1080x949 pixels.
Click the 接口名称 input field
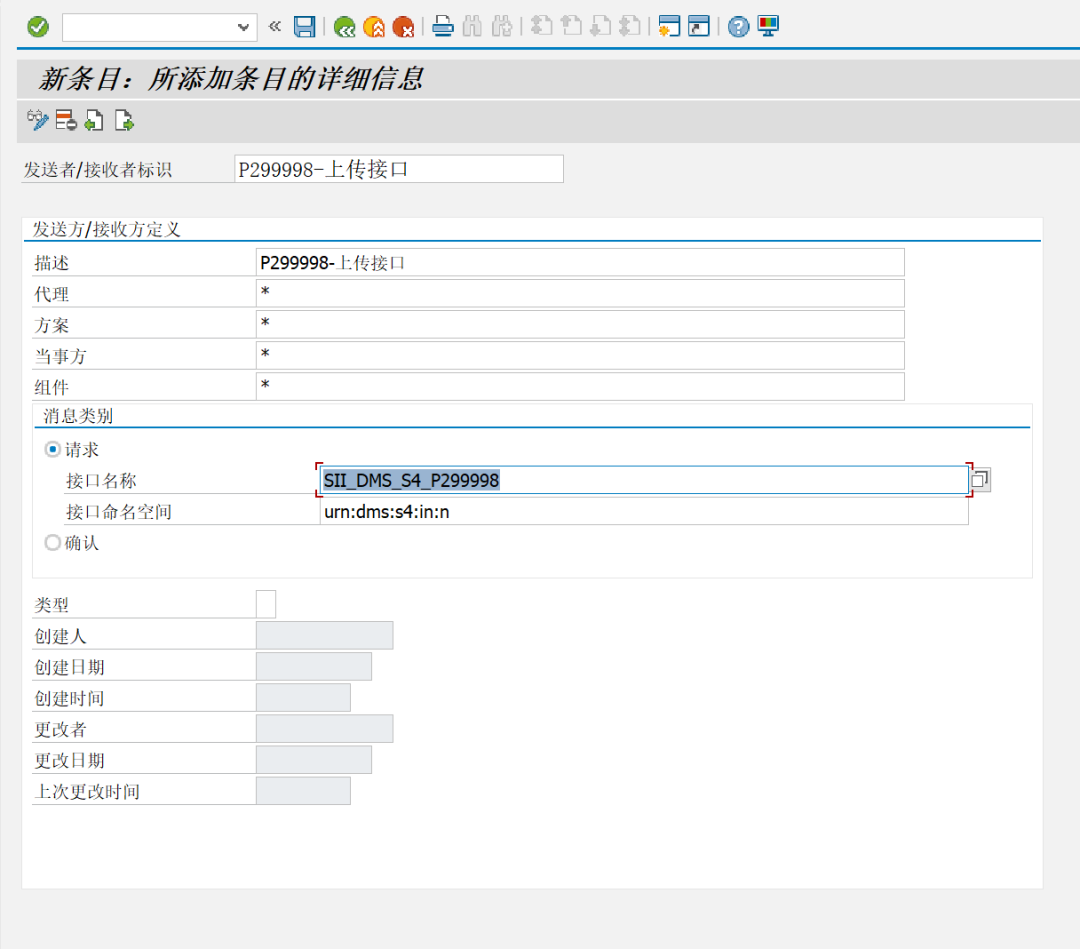coord(644,480)
